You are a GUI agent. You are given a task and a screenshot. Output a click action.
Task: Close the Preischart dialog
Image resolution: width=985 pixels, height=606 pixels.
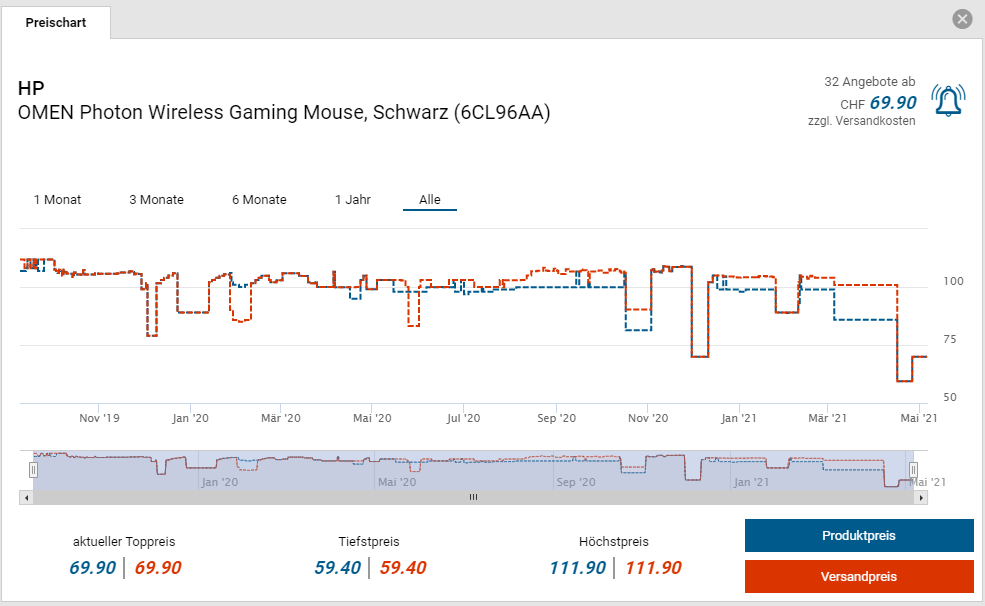point(962,19)
